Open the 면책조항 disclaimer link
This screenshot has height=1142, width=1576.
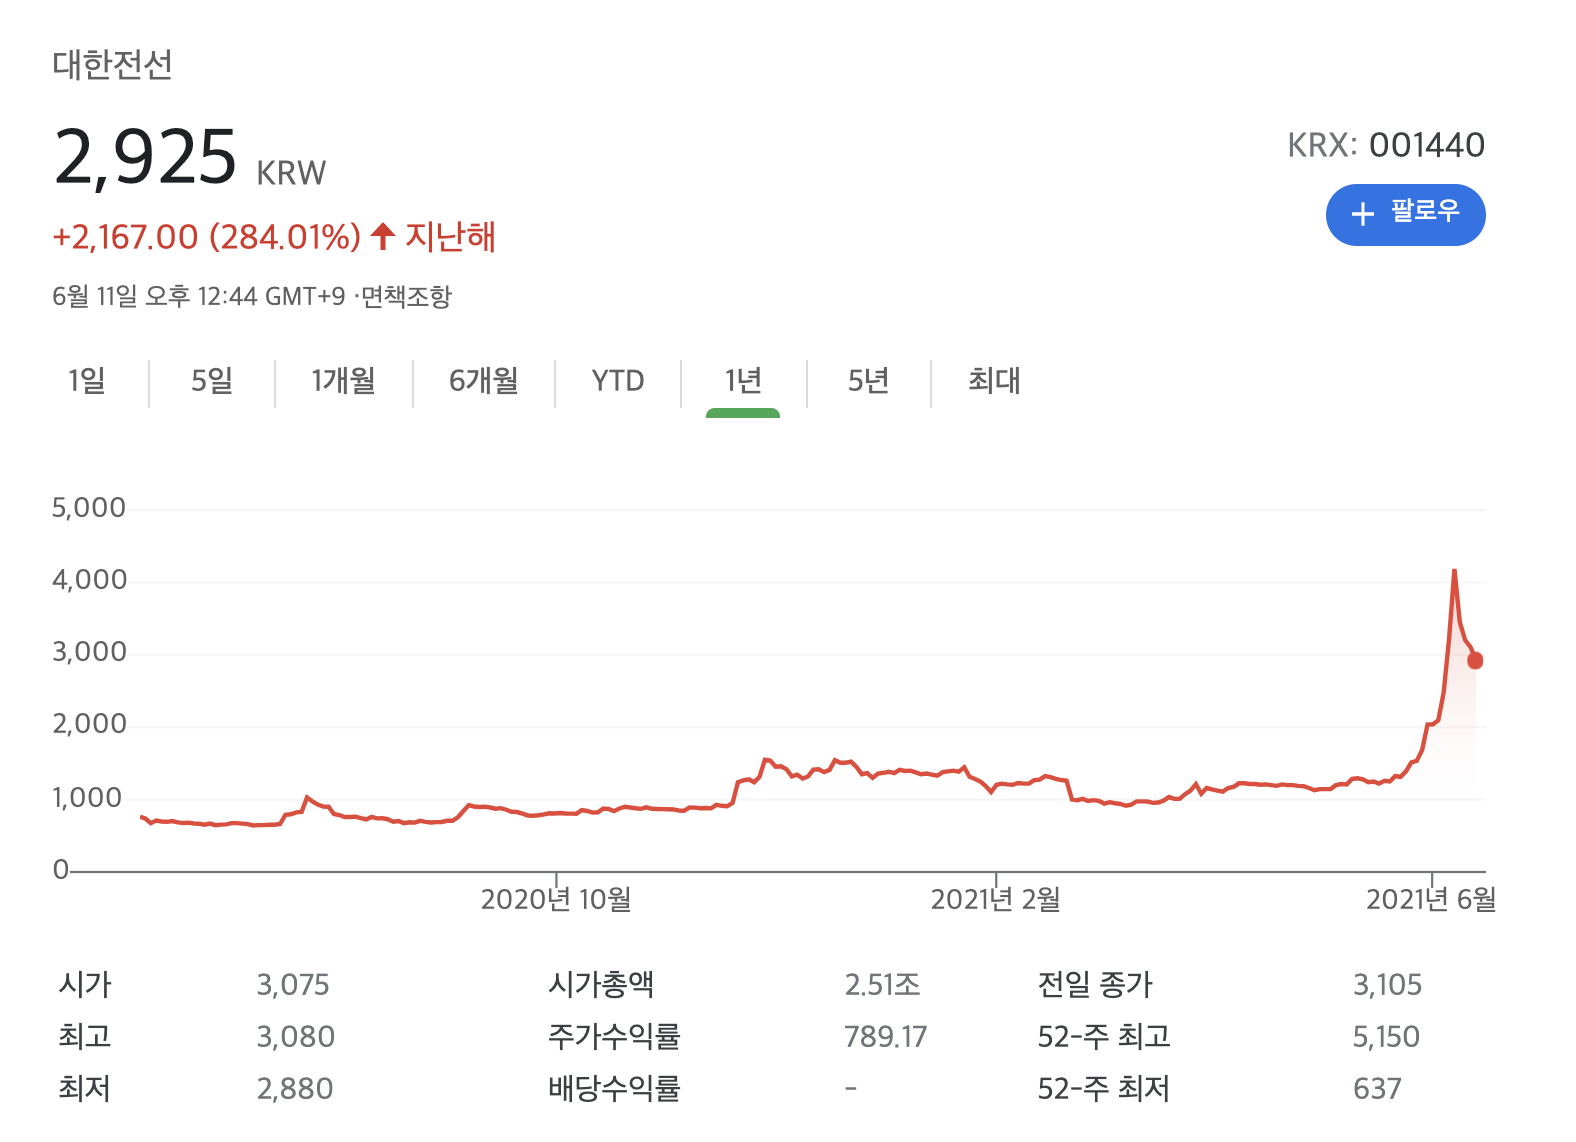pos(406,296)
